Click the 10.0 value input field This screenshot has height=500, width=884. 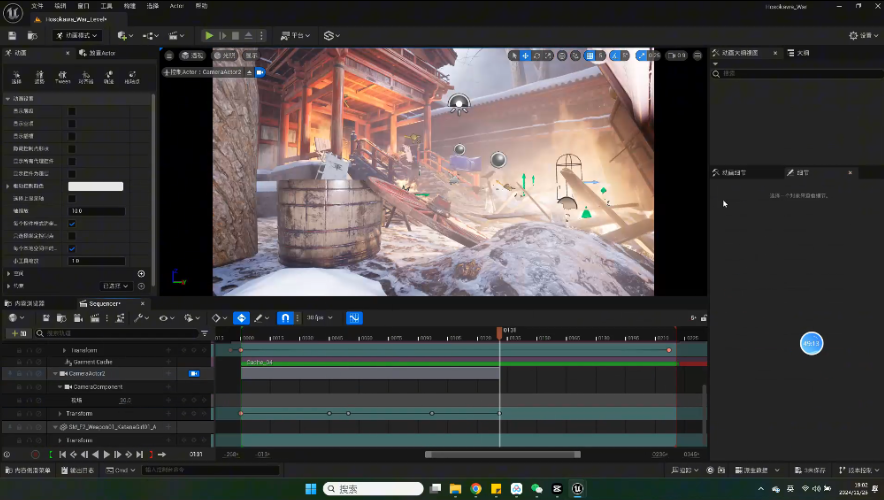point(96,211)
